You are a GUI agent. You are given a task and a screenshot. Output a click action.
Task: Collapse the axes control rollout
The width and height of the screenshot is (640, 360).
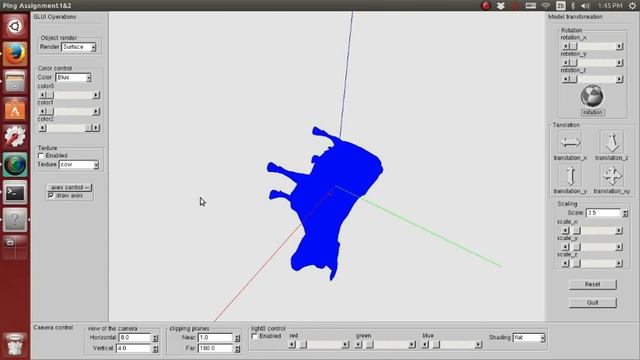(69, 187)
